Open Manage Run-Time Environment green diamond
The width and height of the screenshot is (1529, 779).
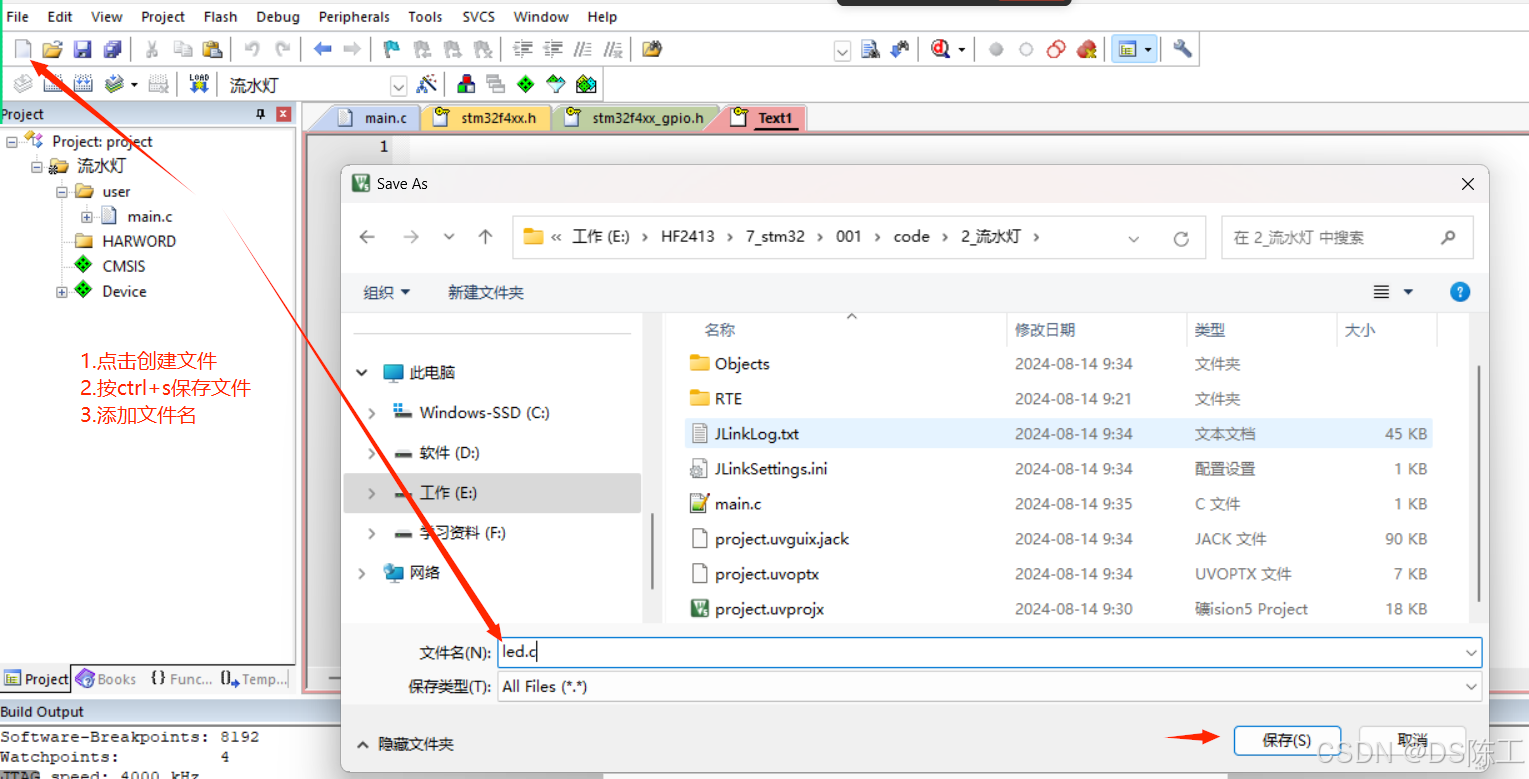(x=526, y=84)
